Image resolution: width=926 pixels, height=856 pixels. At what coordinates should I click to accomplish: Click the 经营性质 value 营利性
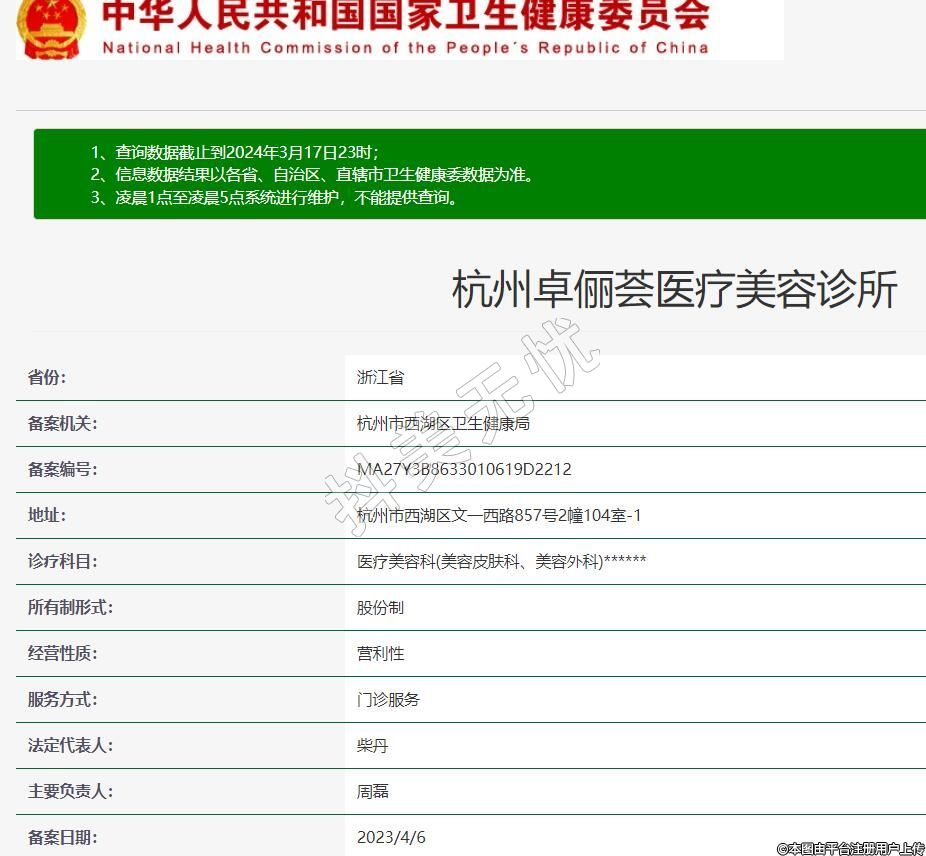click(x=381, y=653)
